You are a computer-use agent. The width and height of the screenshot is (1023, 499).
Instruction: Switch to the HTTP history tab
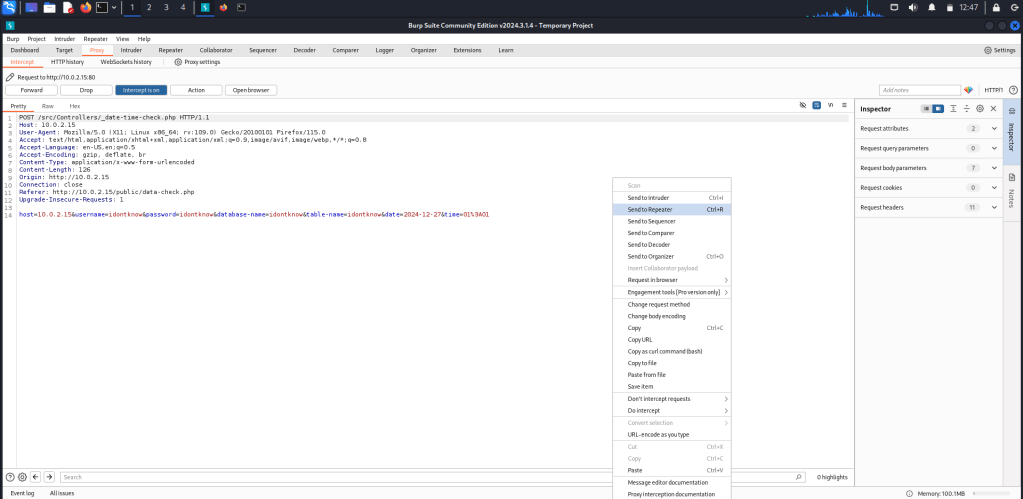pos(67,62)
